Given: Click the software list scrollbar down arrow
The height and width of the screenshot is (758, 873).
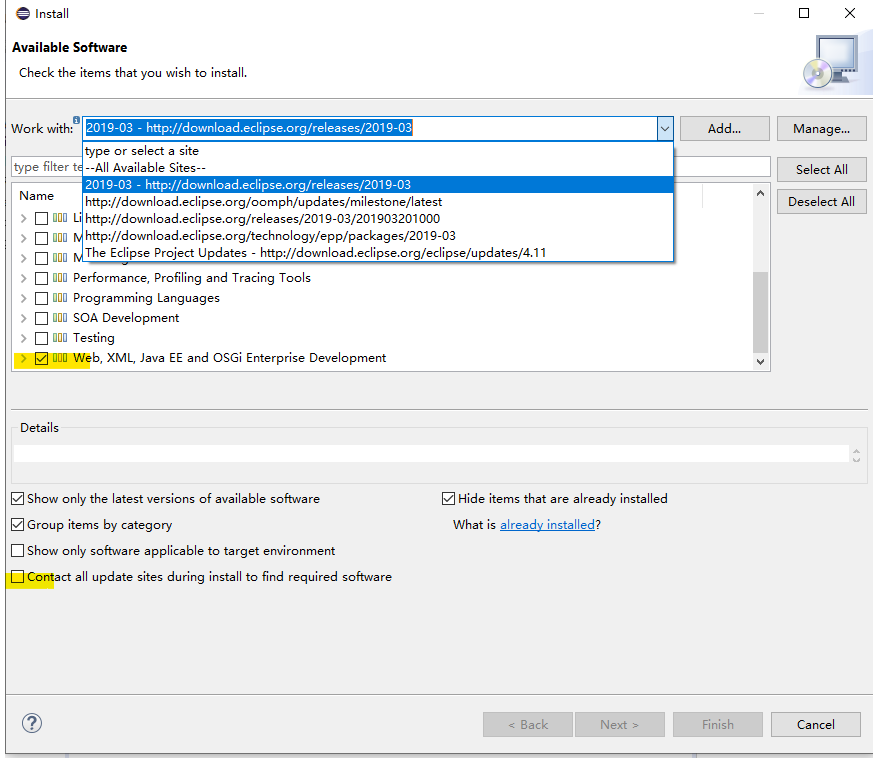Looking at the screenshot, I should coord(761,362).
